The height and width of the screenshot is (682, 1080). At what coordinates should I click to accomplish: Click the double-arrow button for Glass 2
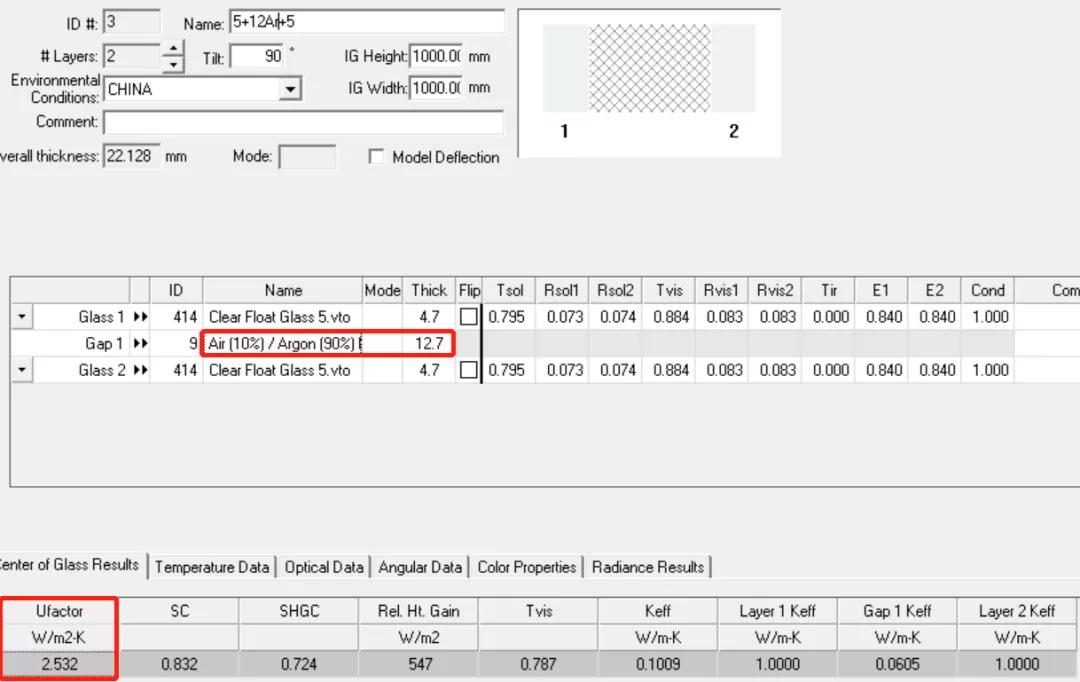[x=140, y=370]
